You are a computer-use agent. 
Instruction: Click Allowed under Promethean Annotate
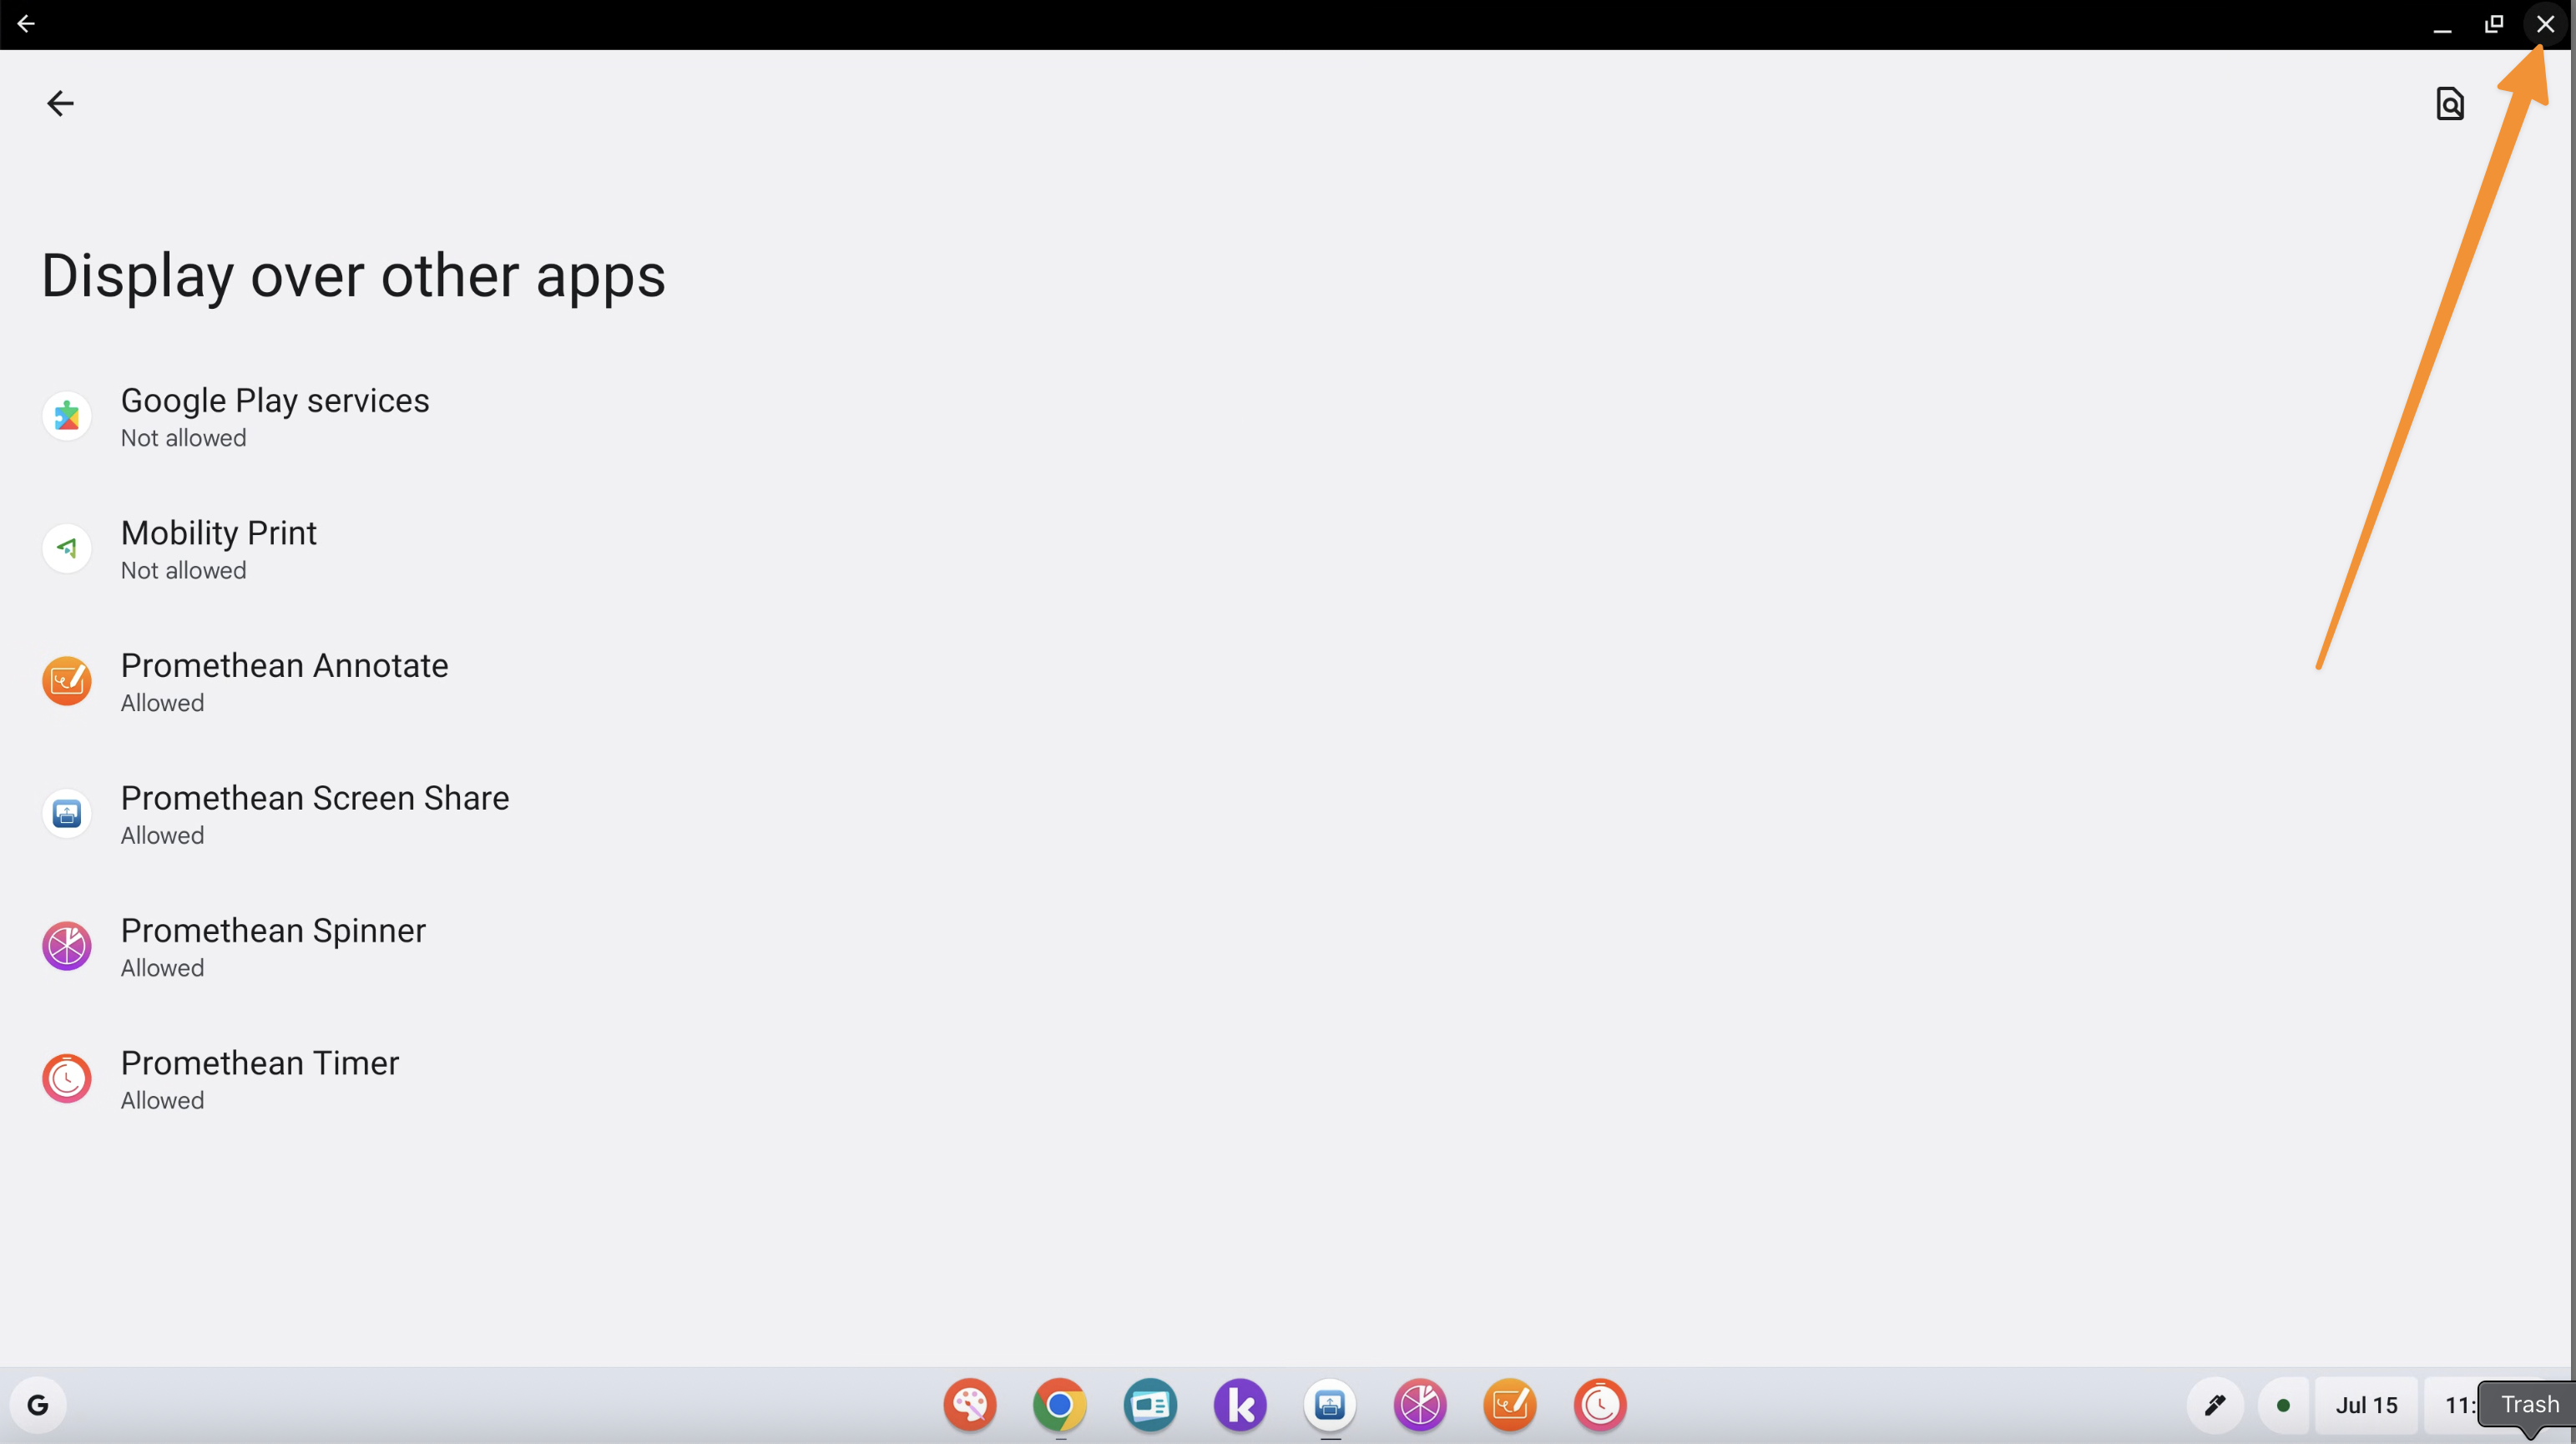click(x=162, y=703)
